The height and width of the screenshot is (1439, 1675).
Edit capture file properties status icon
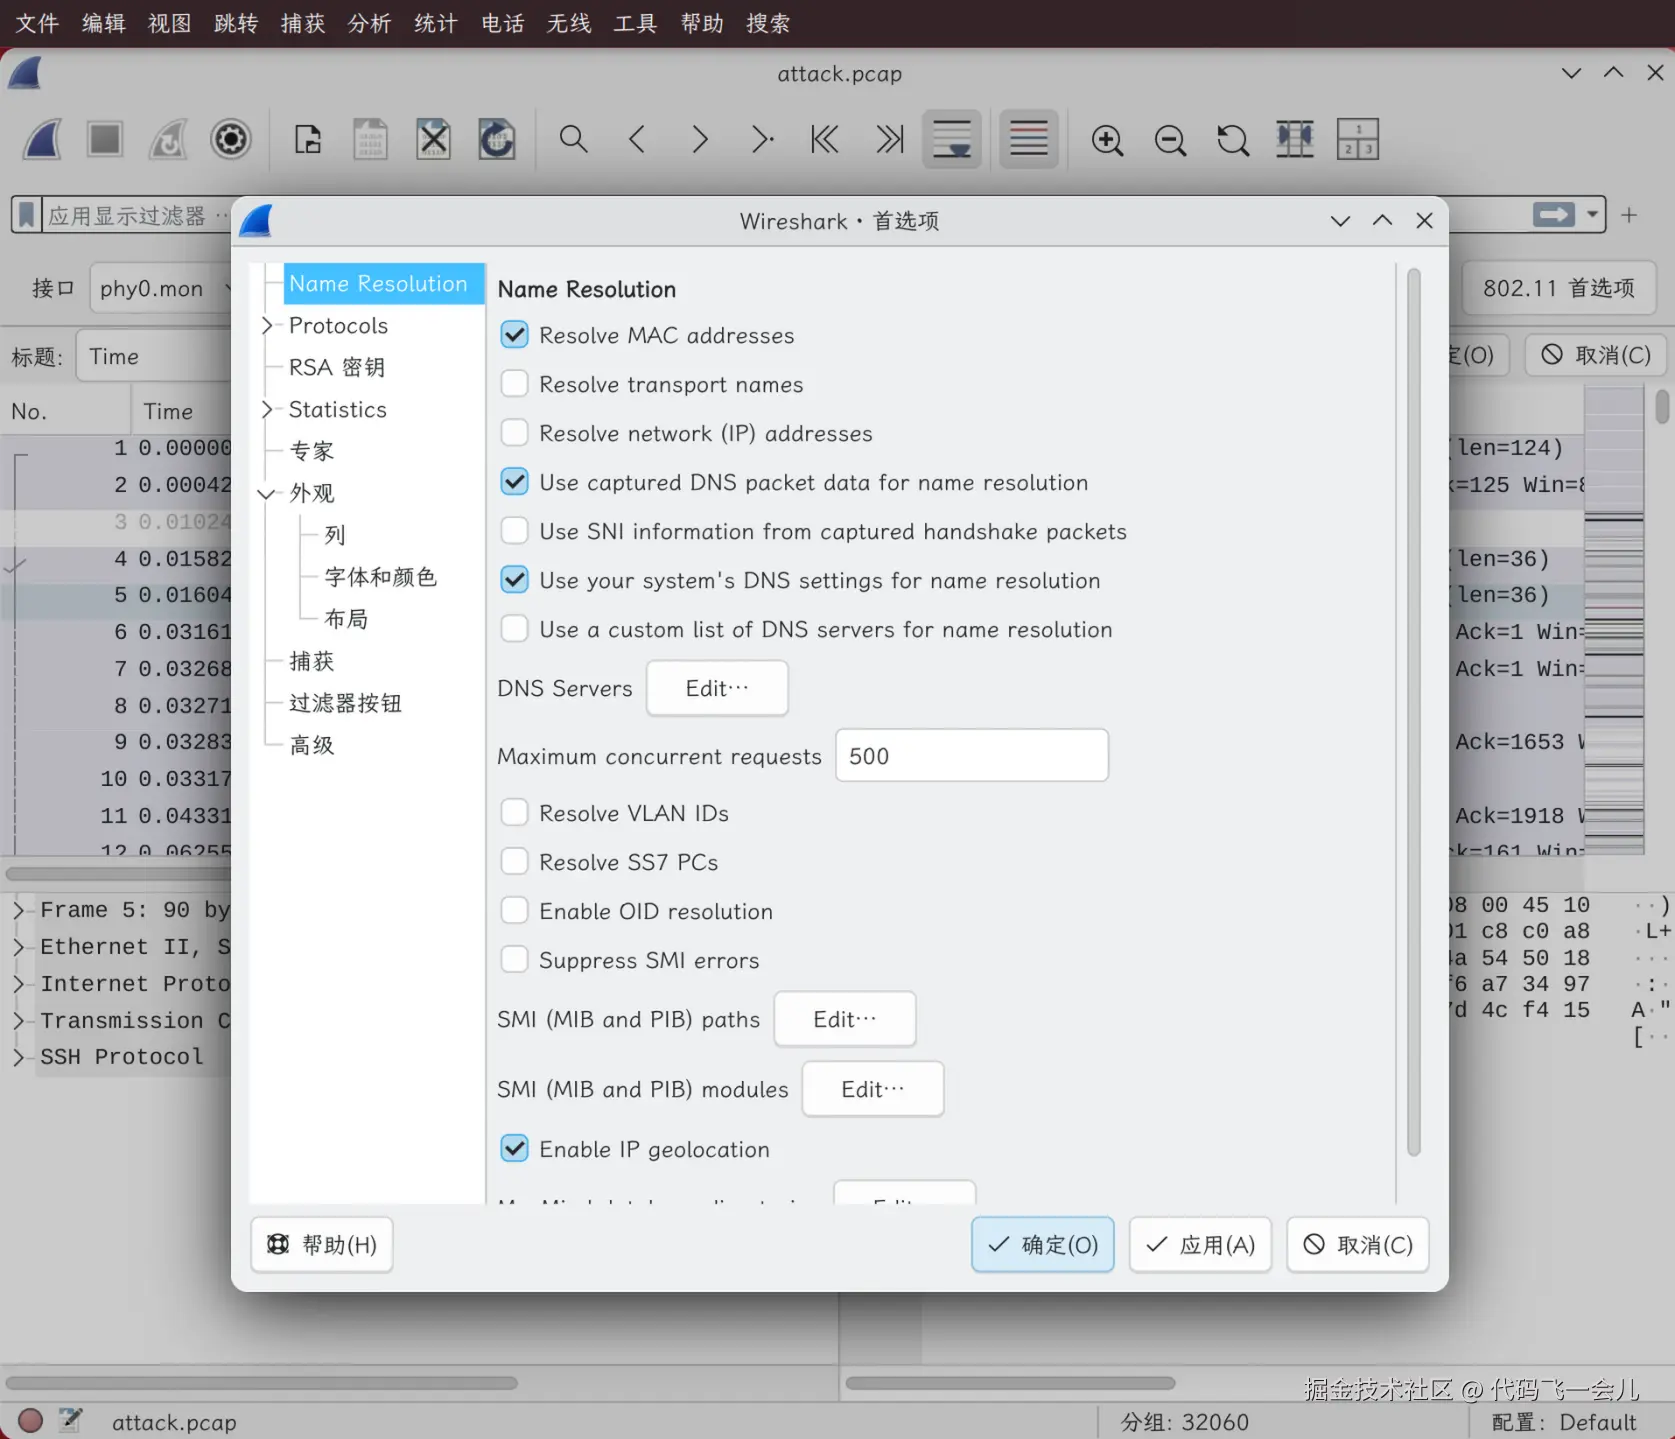click(70, 1421)
